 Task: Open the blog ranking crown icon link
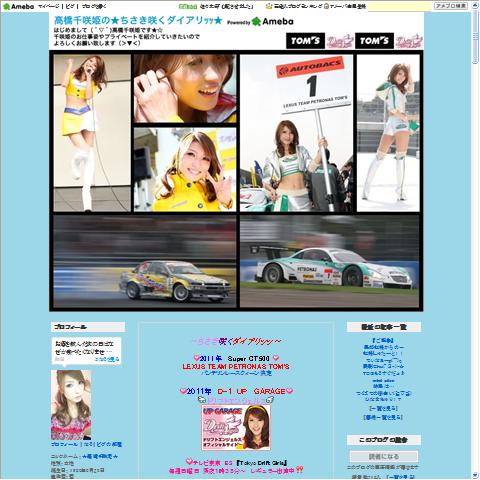pos(269,6)
